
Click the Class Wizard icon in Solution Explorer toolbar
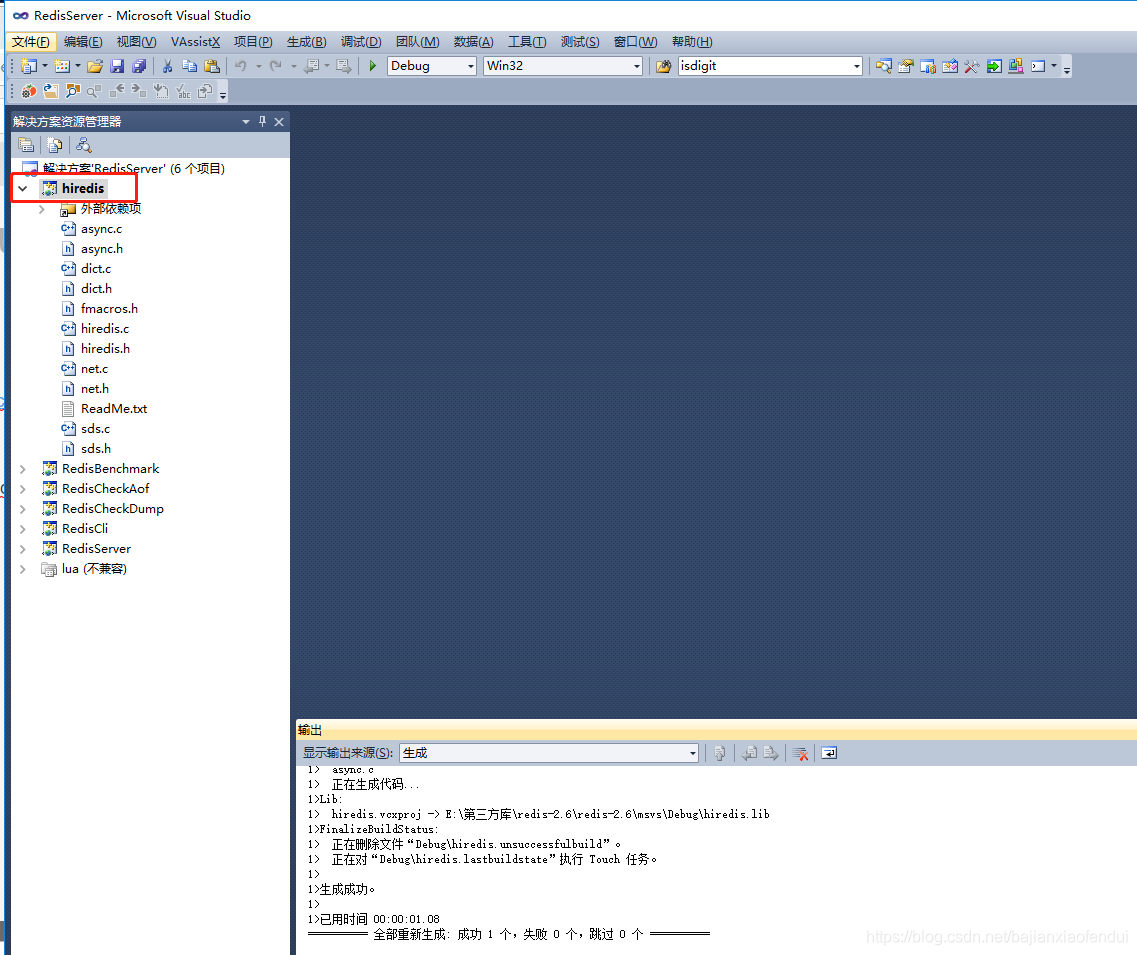click(83, 145)
